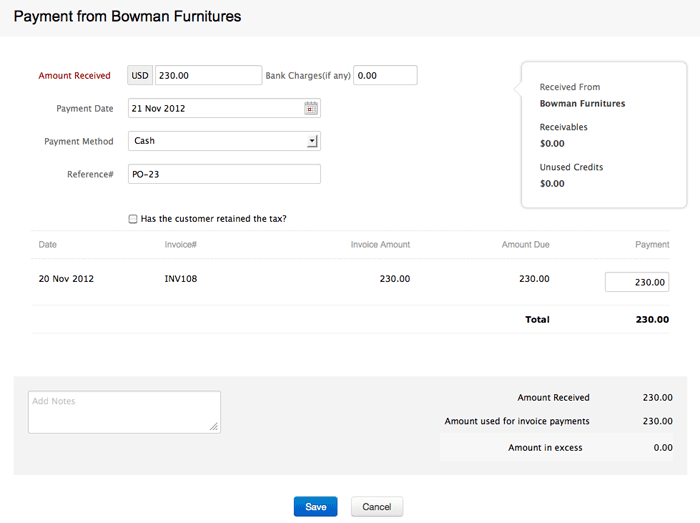Click the Save button
Screen dimensions: 700x523
click(316, 506)
